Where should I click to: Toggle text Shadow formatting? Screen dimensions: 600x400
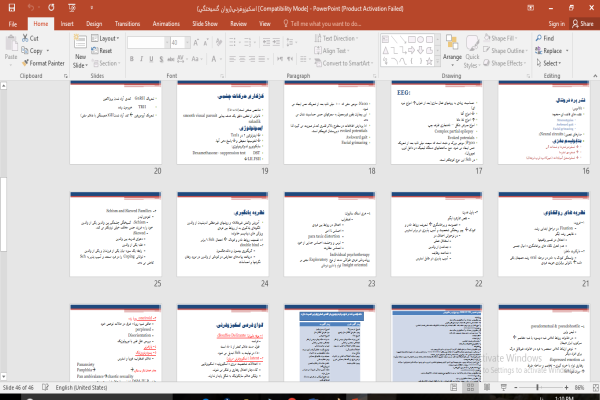point(161,59)
